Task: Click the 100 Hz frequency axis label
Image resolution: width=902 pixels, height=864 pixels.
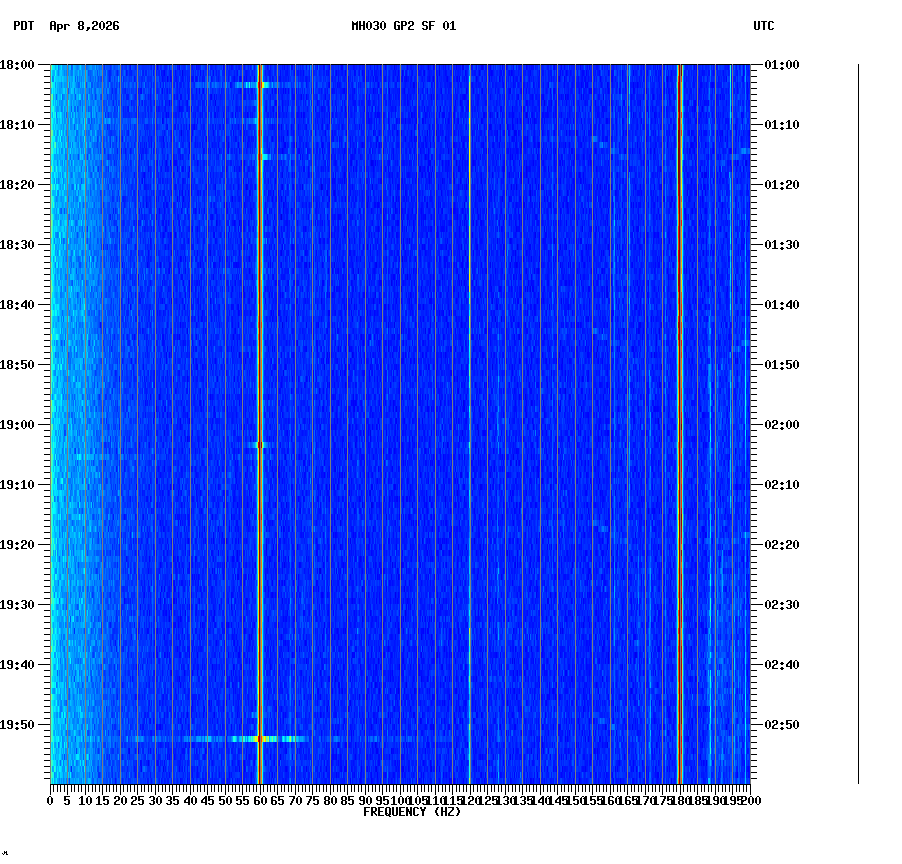Action: coord(397,800)
